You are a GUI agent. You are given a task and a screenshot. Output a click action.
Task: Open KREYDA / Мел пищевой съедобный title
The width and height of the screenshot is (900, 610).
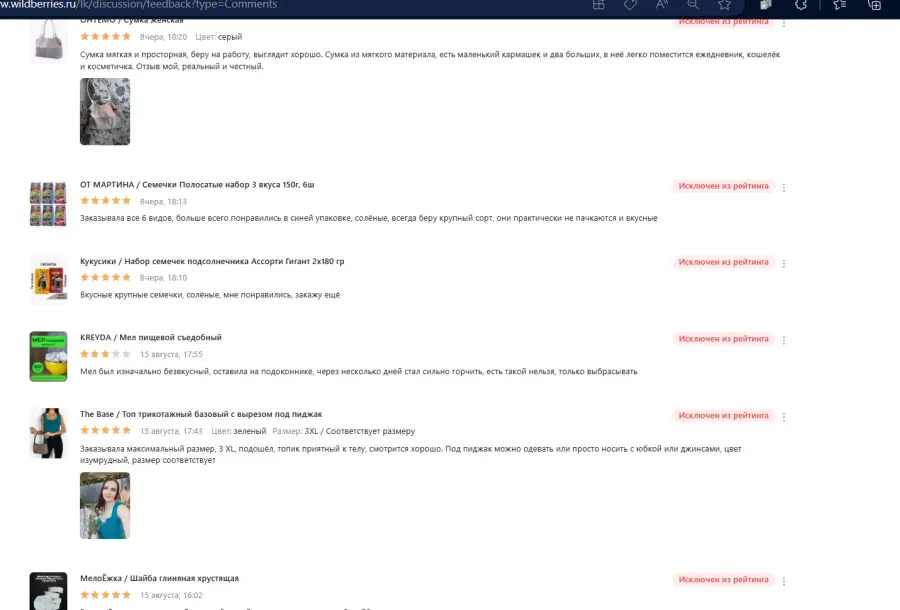(150, 337)
